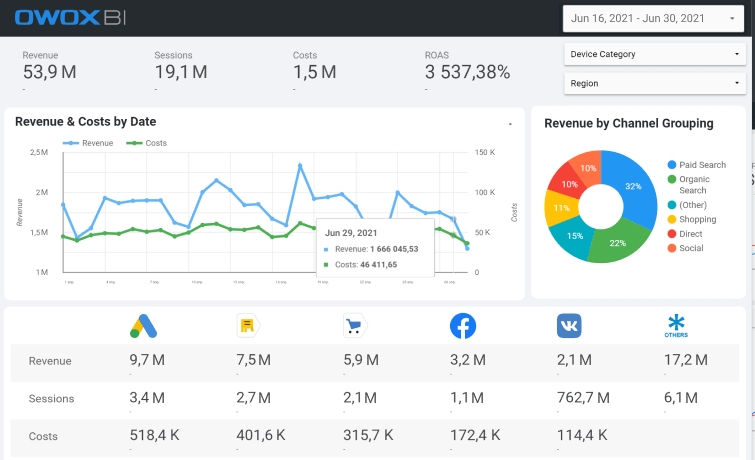Click the OWOX BI logo

70,18
